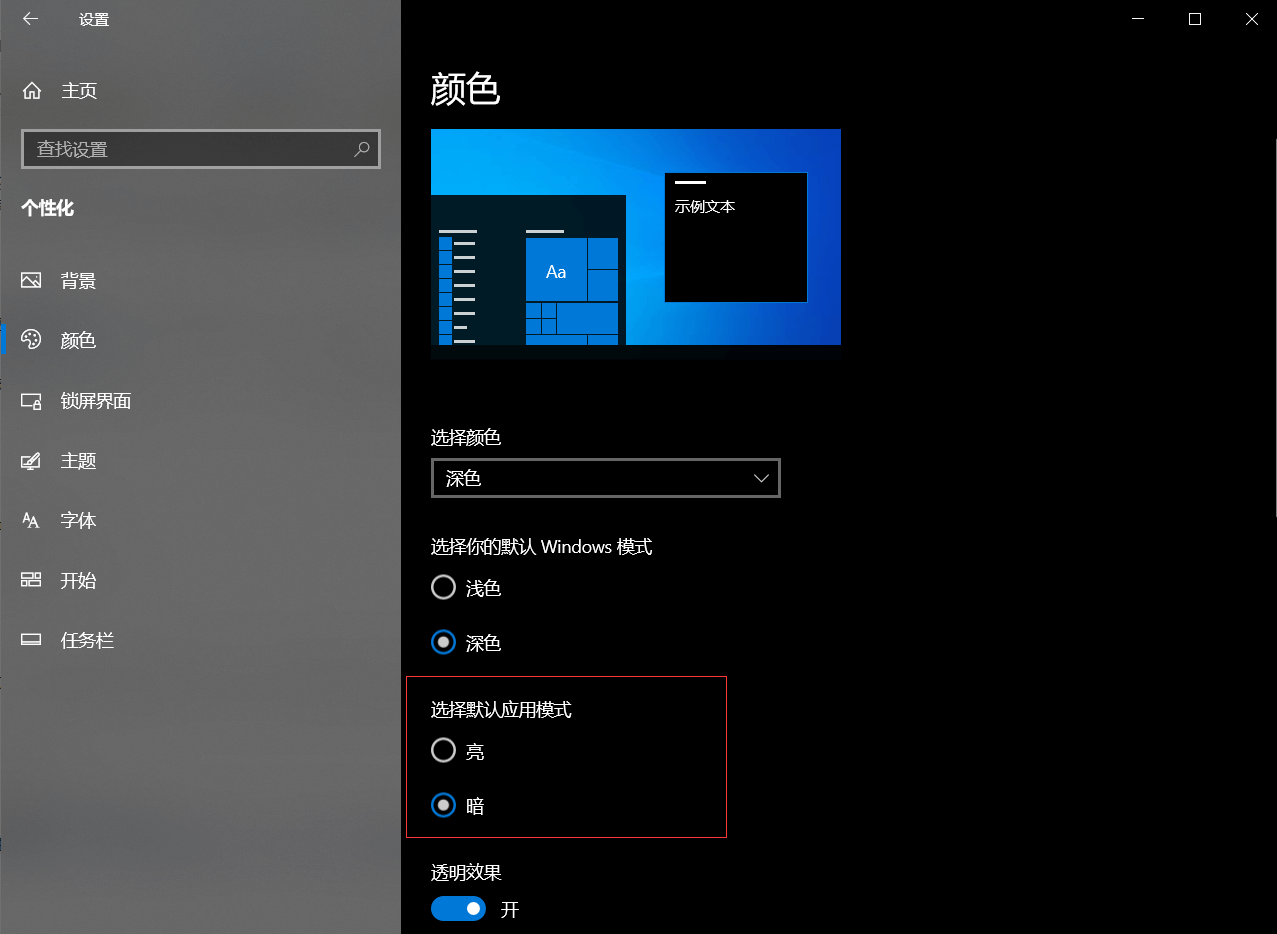Click the 颜色 palette icon
The height and width of the screenshot is (934, 1277).
31,340
